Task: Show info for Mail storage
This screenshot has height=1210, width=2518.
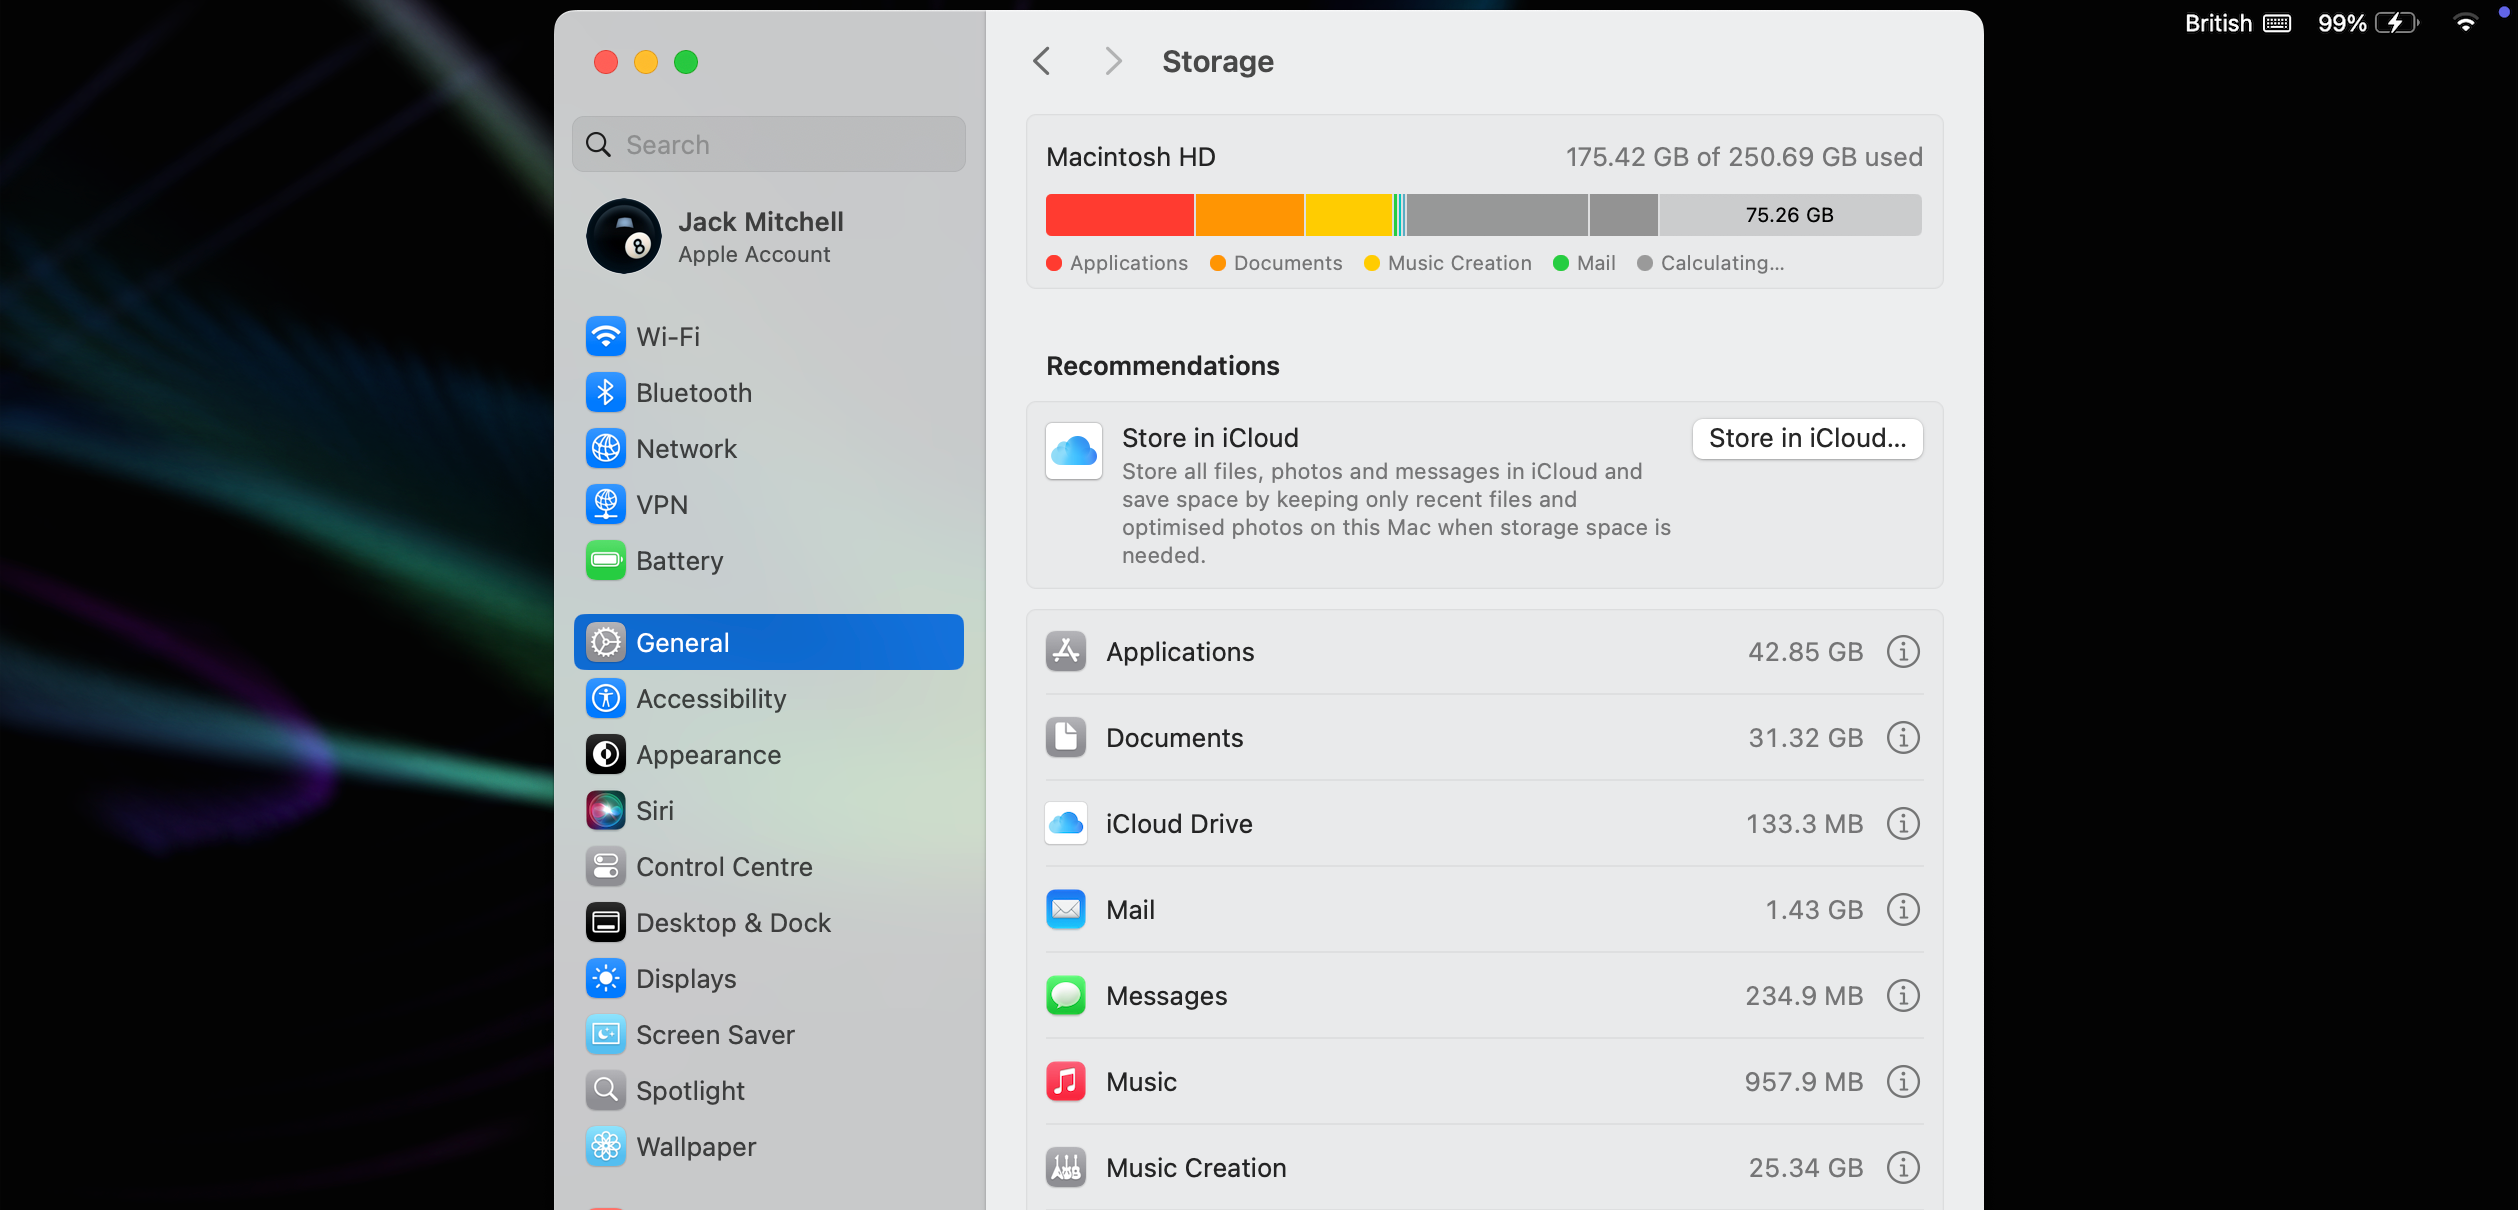Action: [1902, 910]
